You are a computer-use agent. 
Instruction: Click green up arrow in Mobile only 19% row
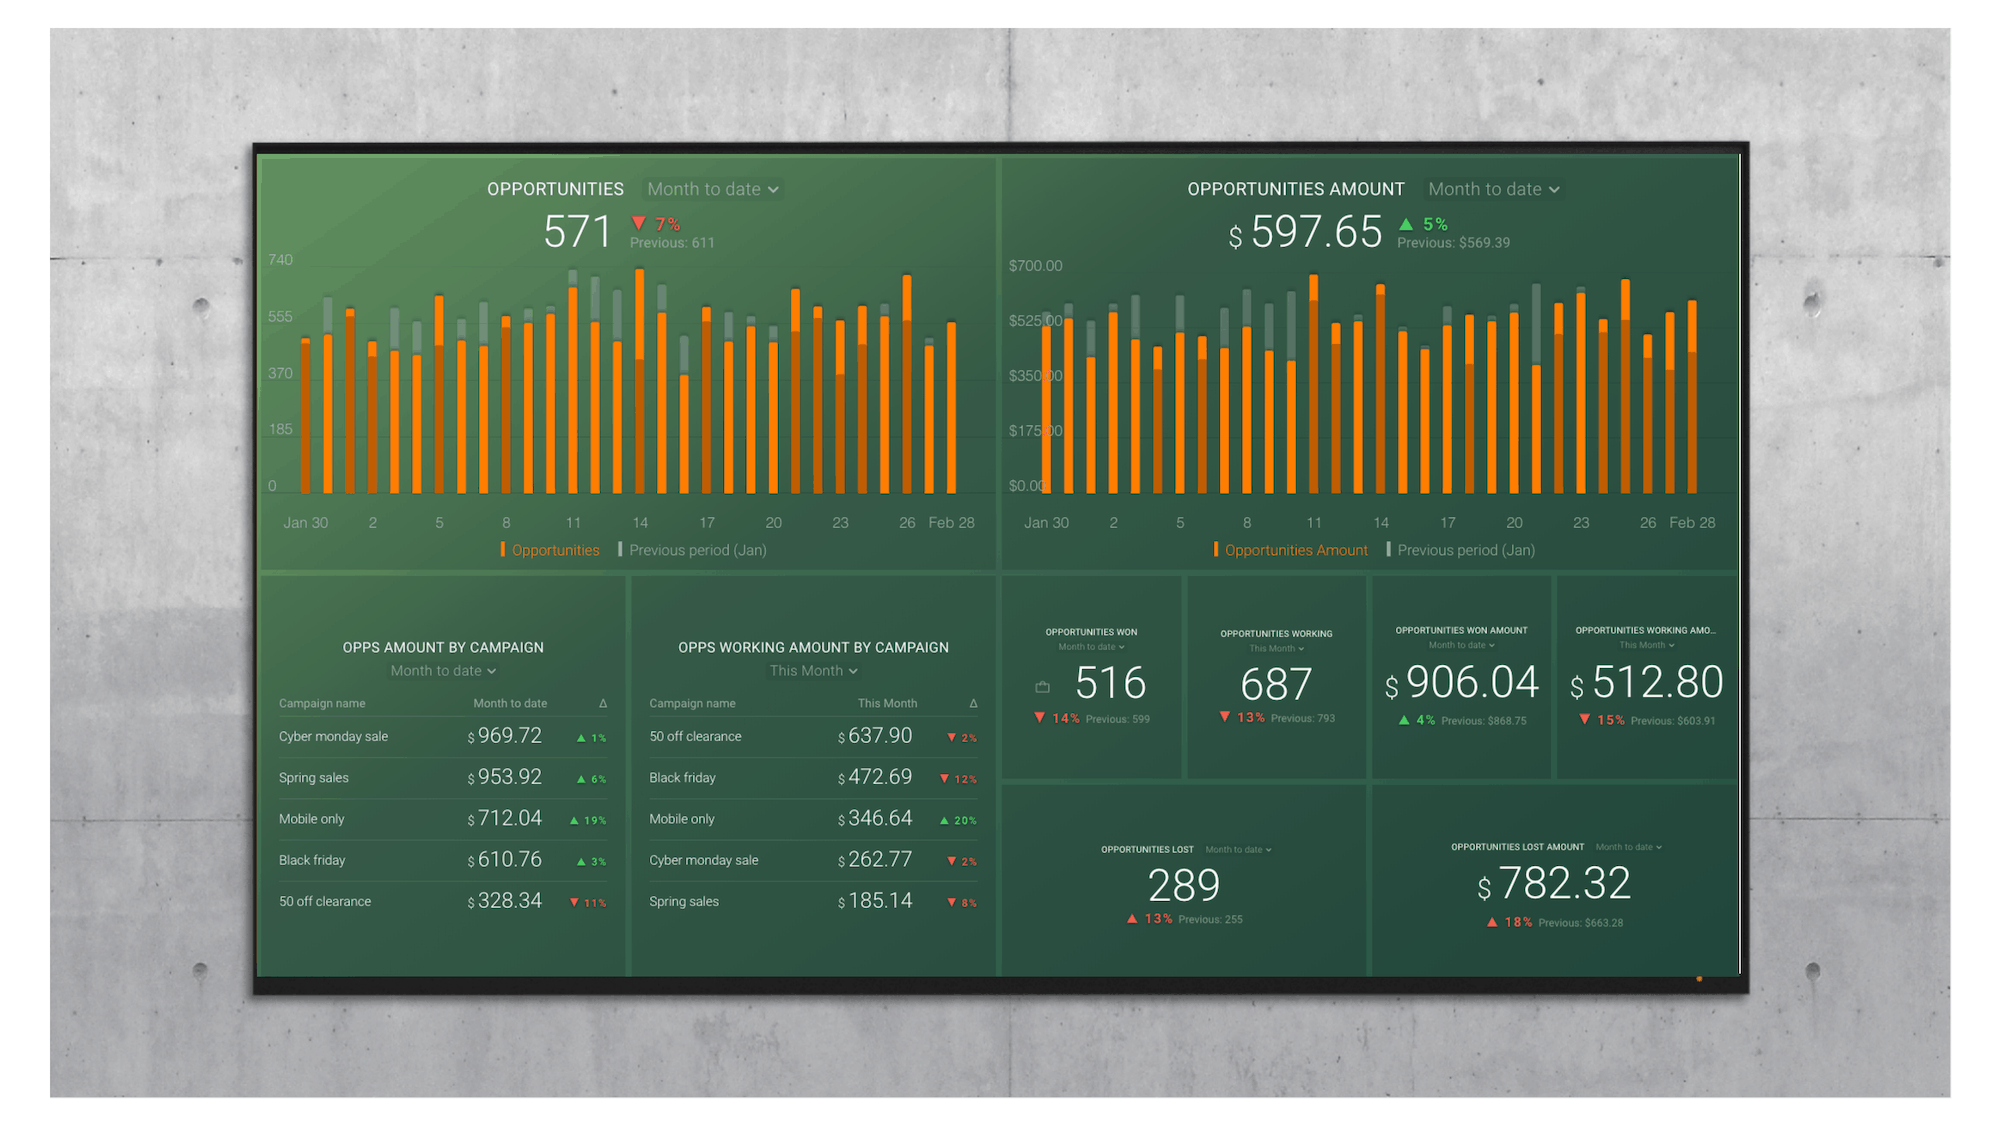(x=574, y=820)
